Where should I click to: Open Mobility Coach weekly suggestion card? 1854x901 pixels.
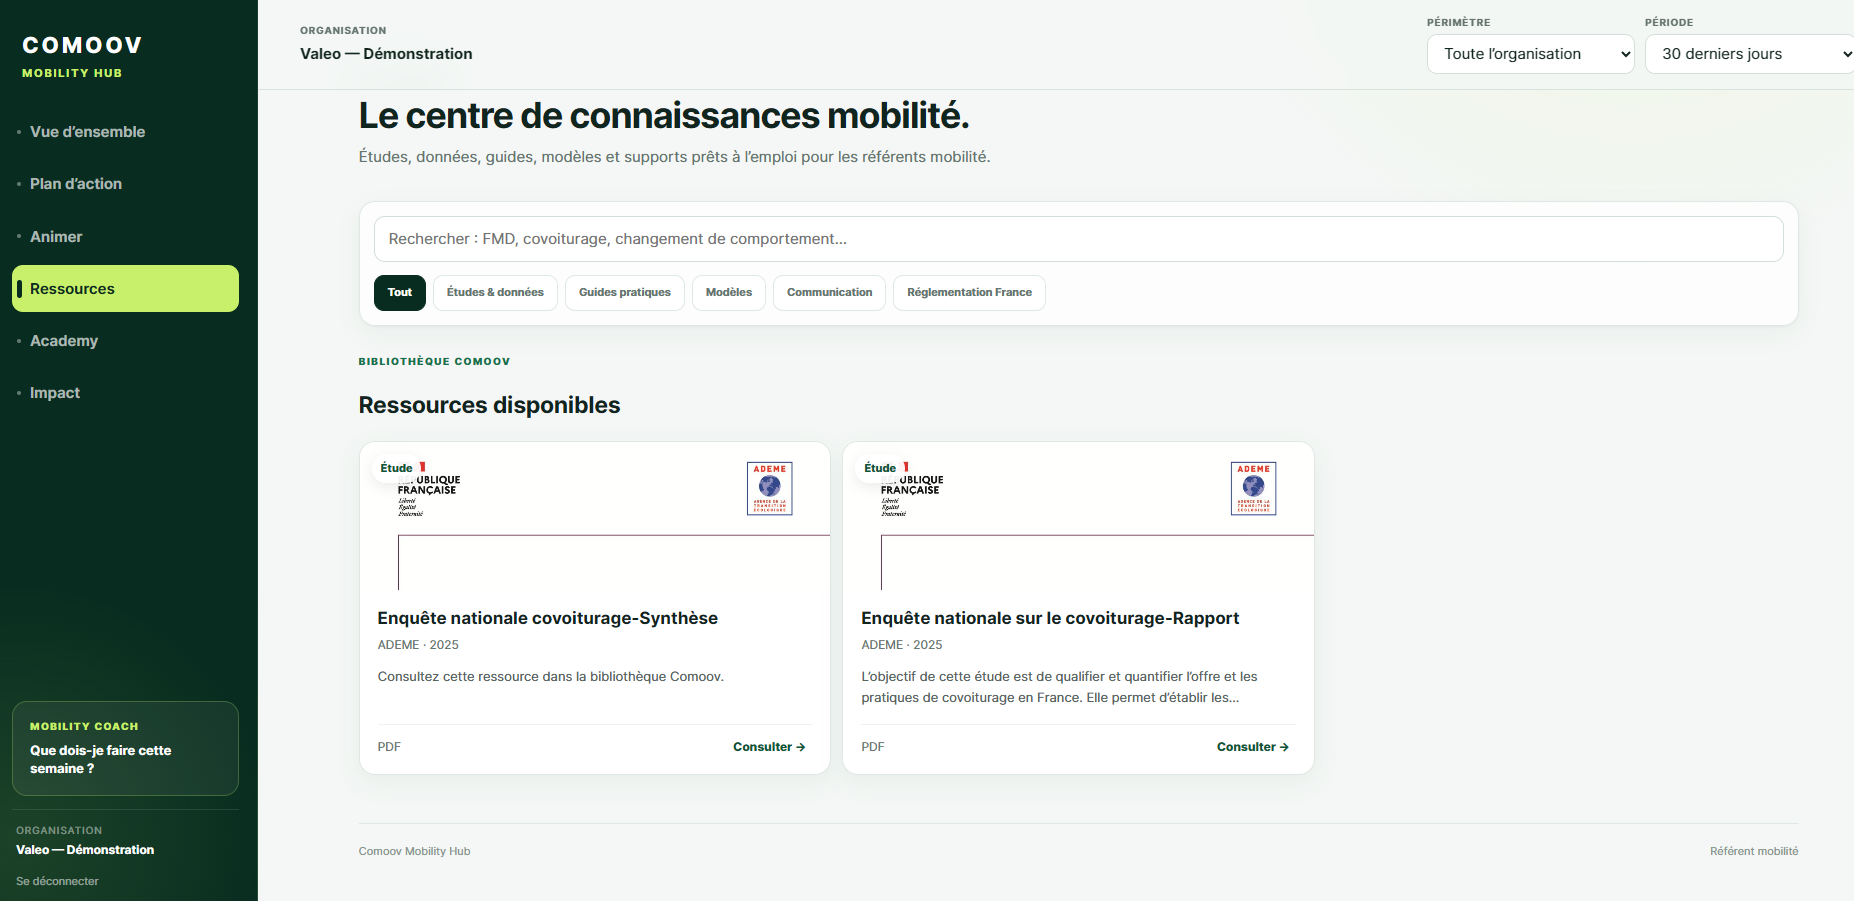pyautogui.click(x=125, y=749)
